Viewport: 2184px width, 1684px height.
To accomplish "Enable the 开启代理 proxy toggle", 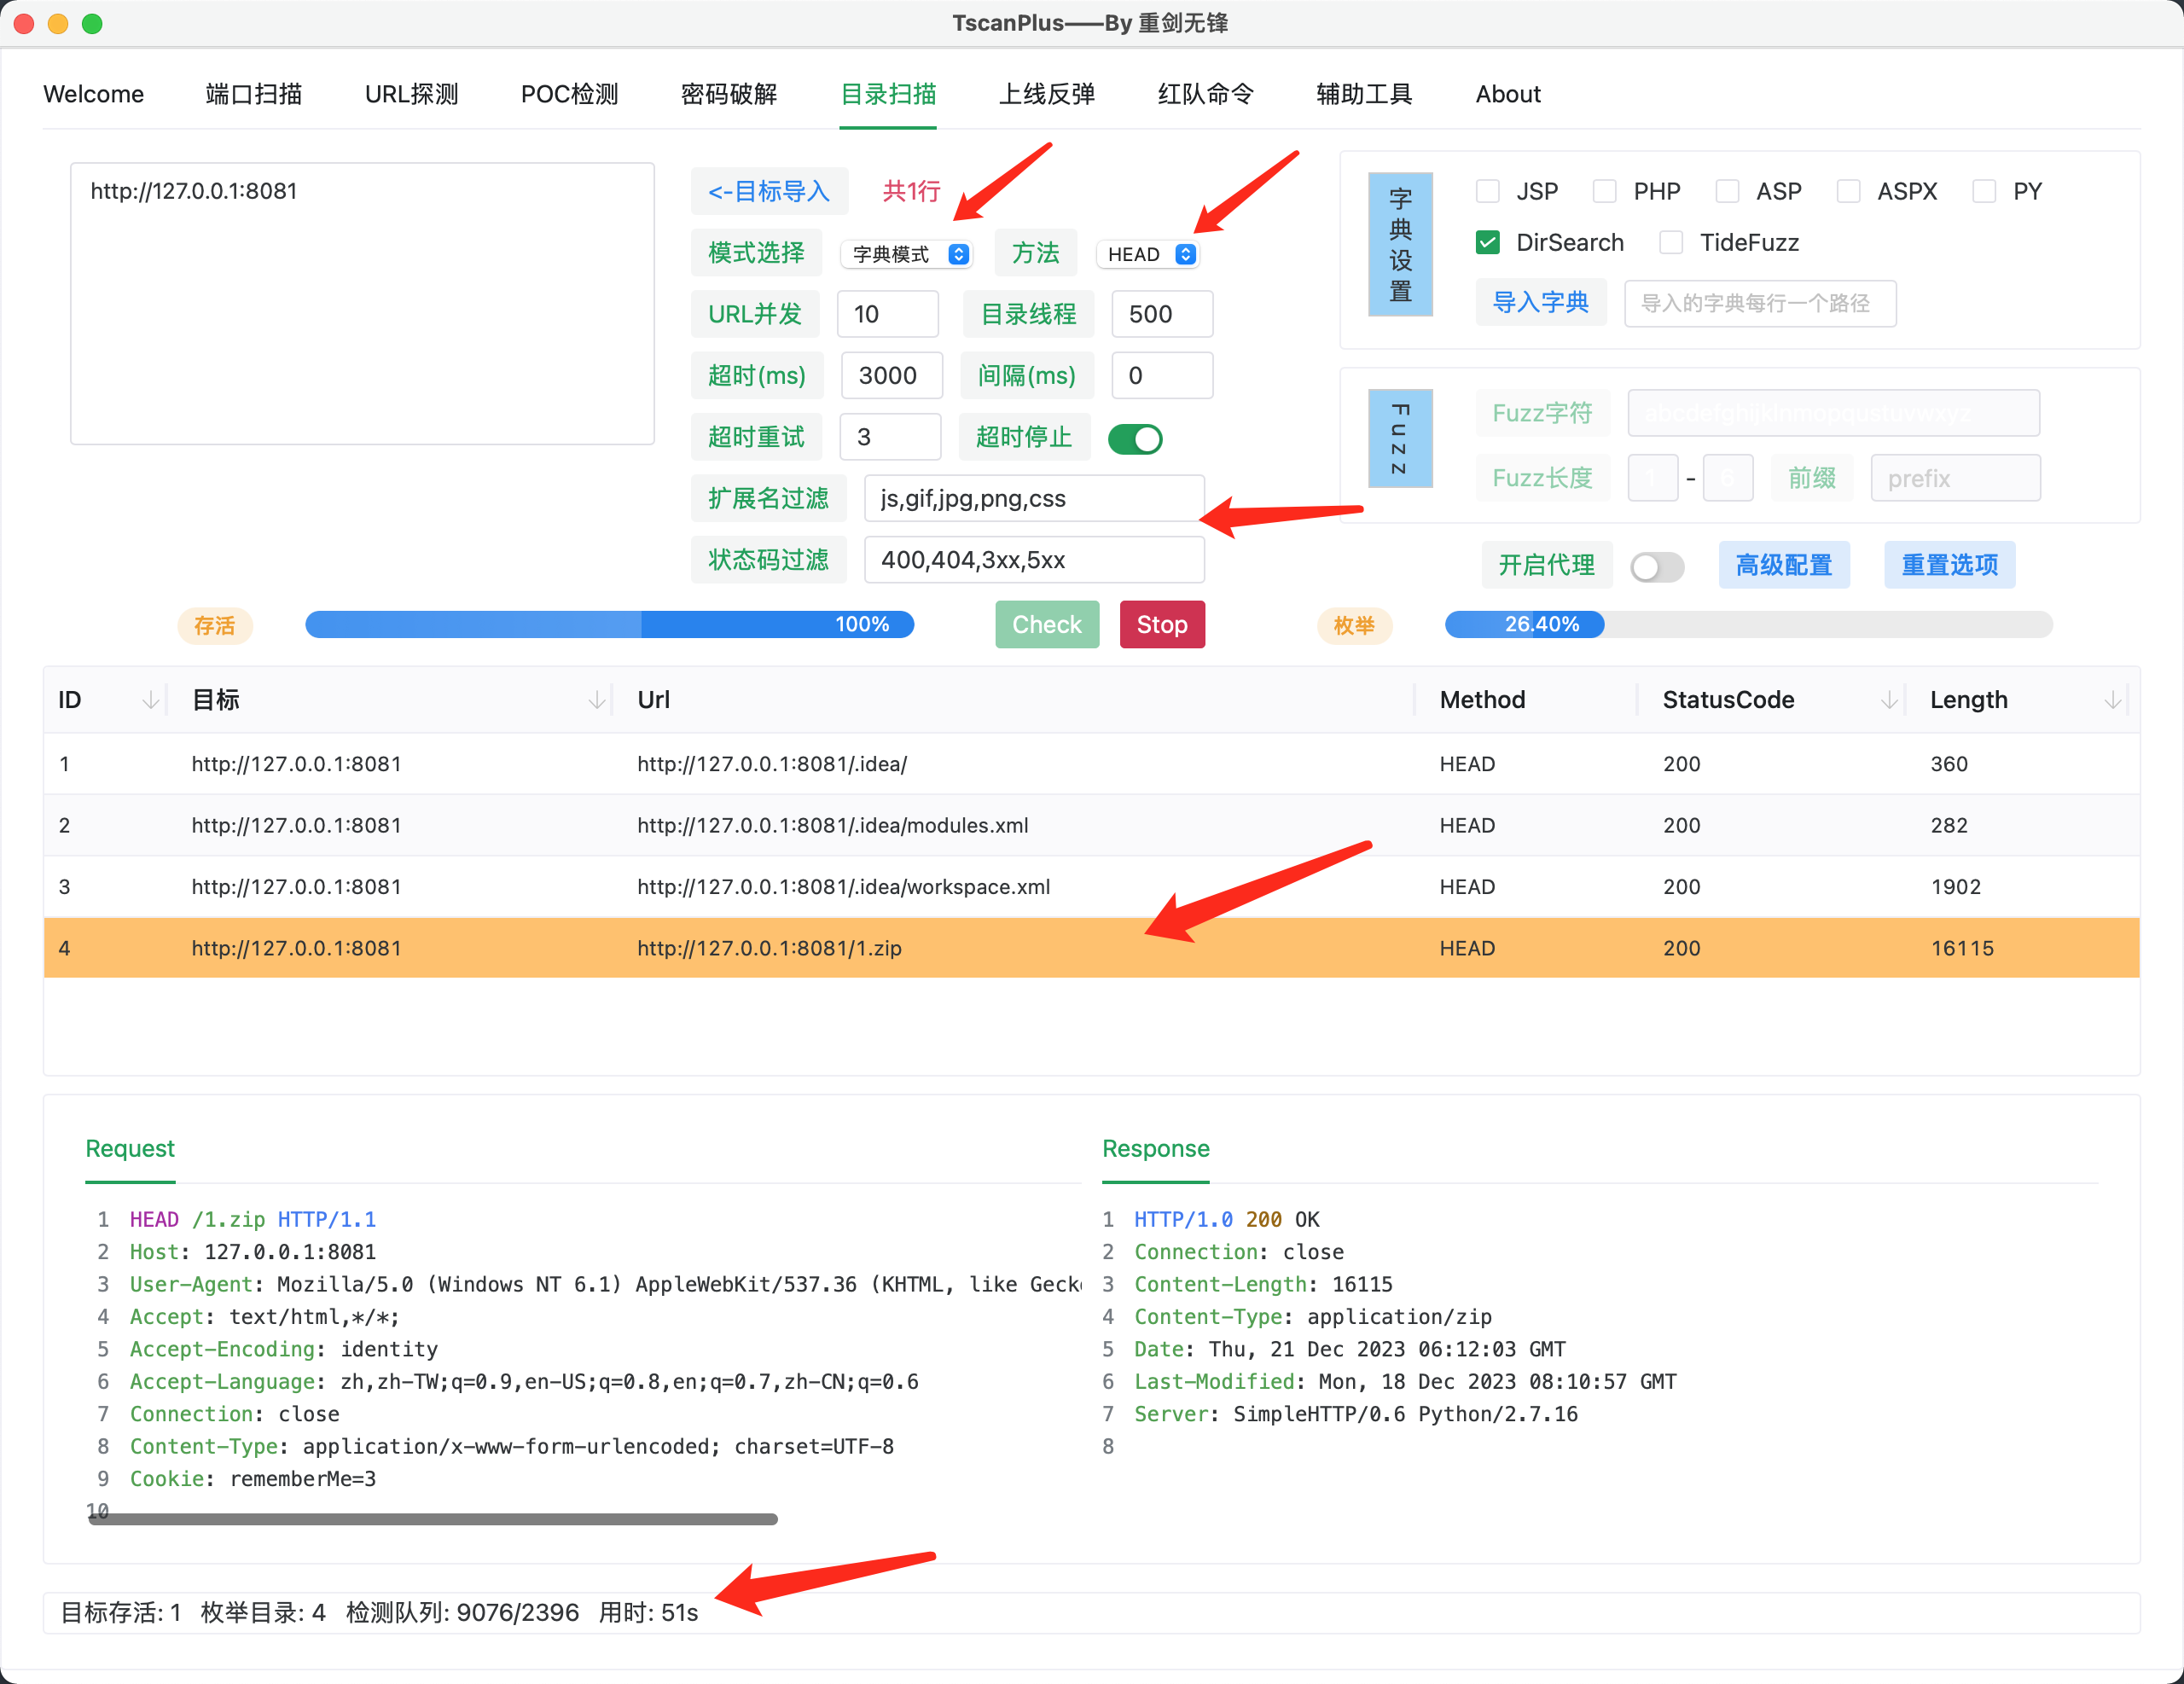I will coord(1656,566).
